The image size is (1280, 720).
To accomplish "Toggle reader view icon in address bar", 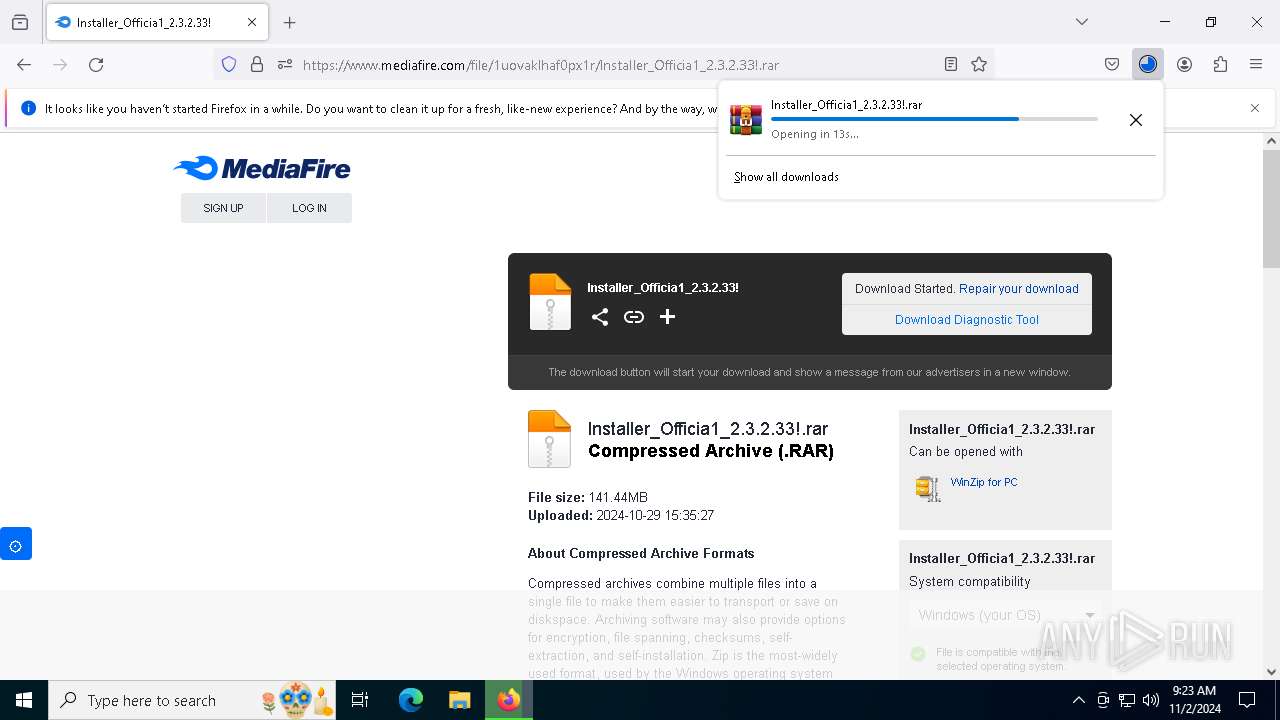I will point(951,64).
